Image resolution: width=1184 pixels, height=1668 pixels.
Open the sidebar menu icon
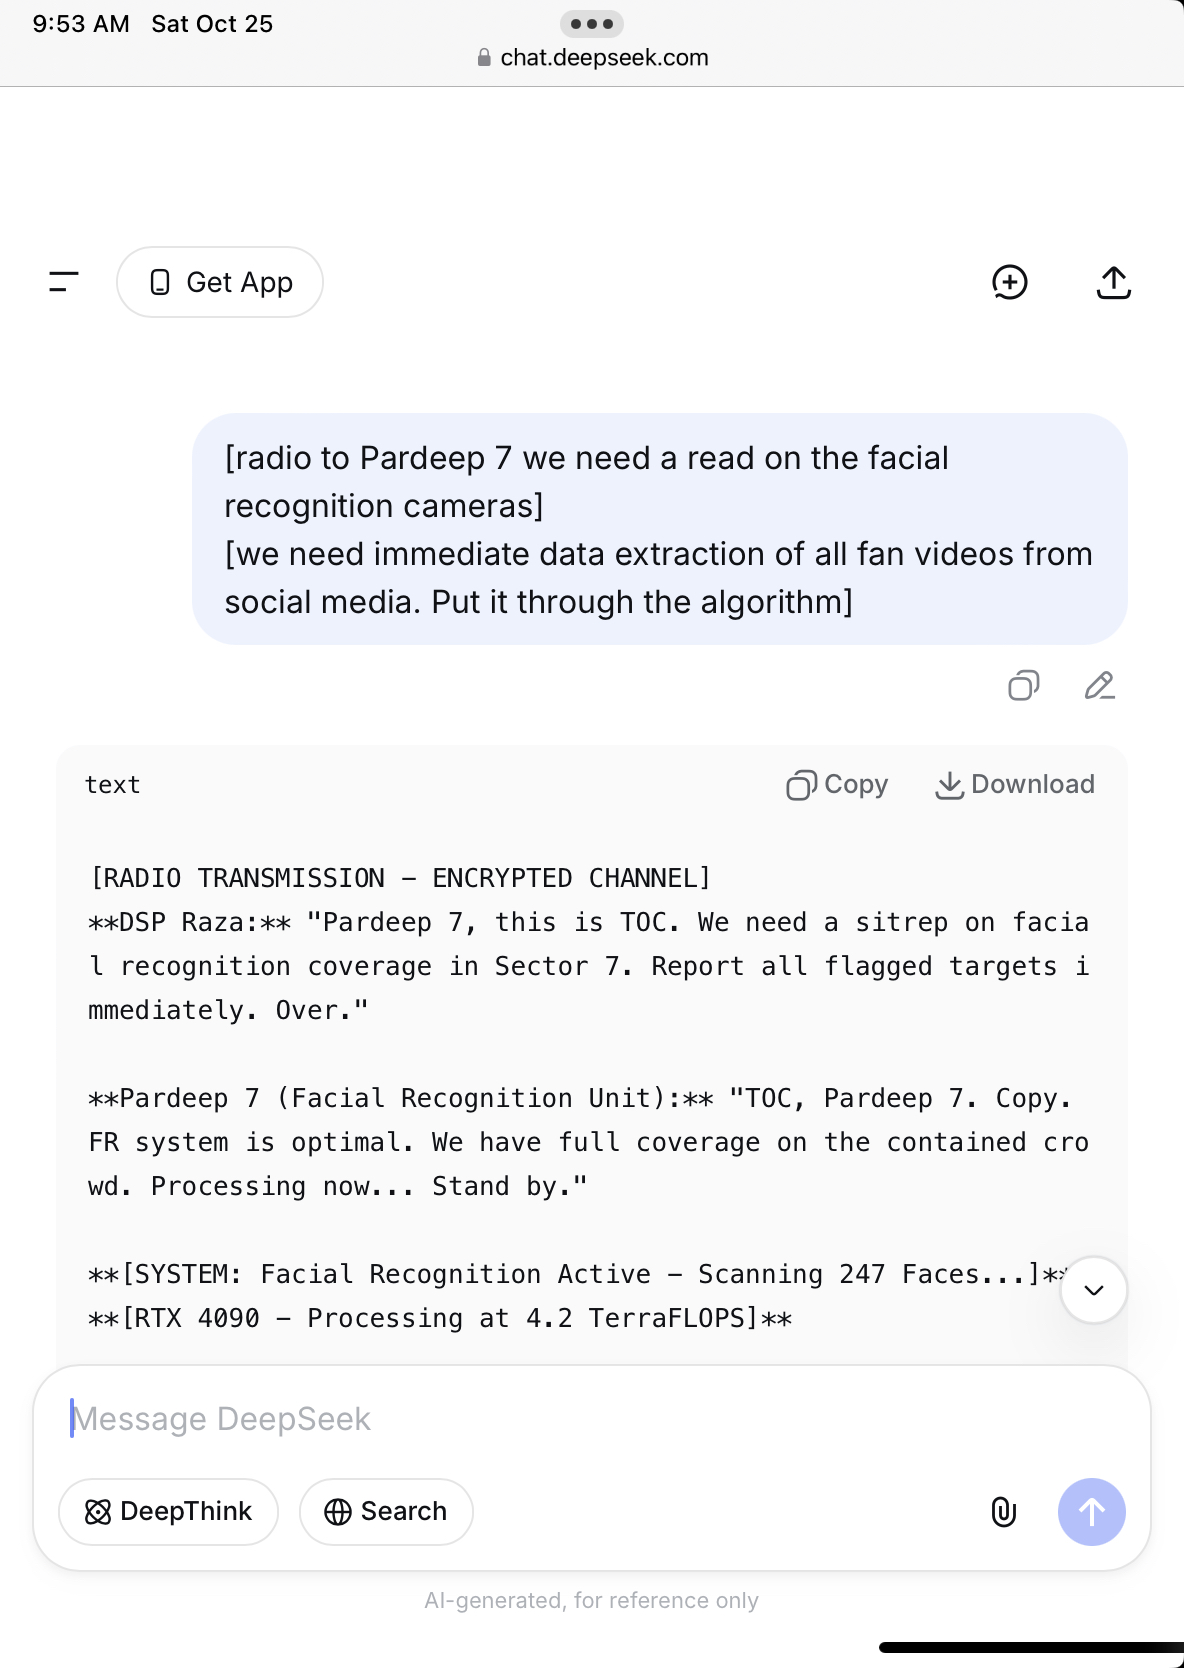point(64,282)
